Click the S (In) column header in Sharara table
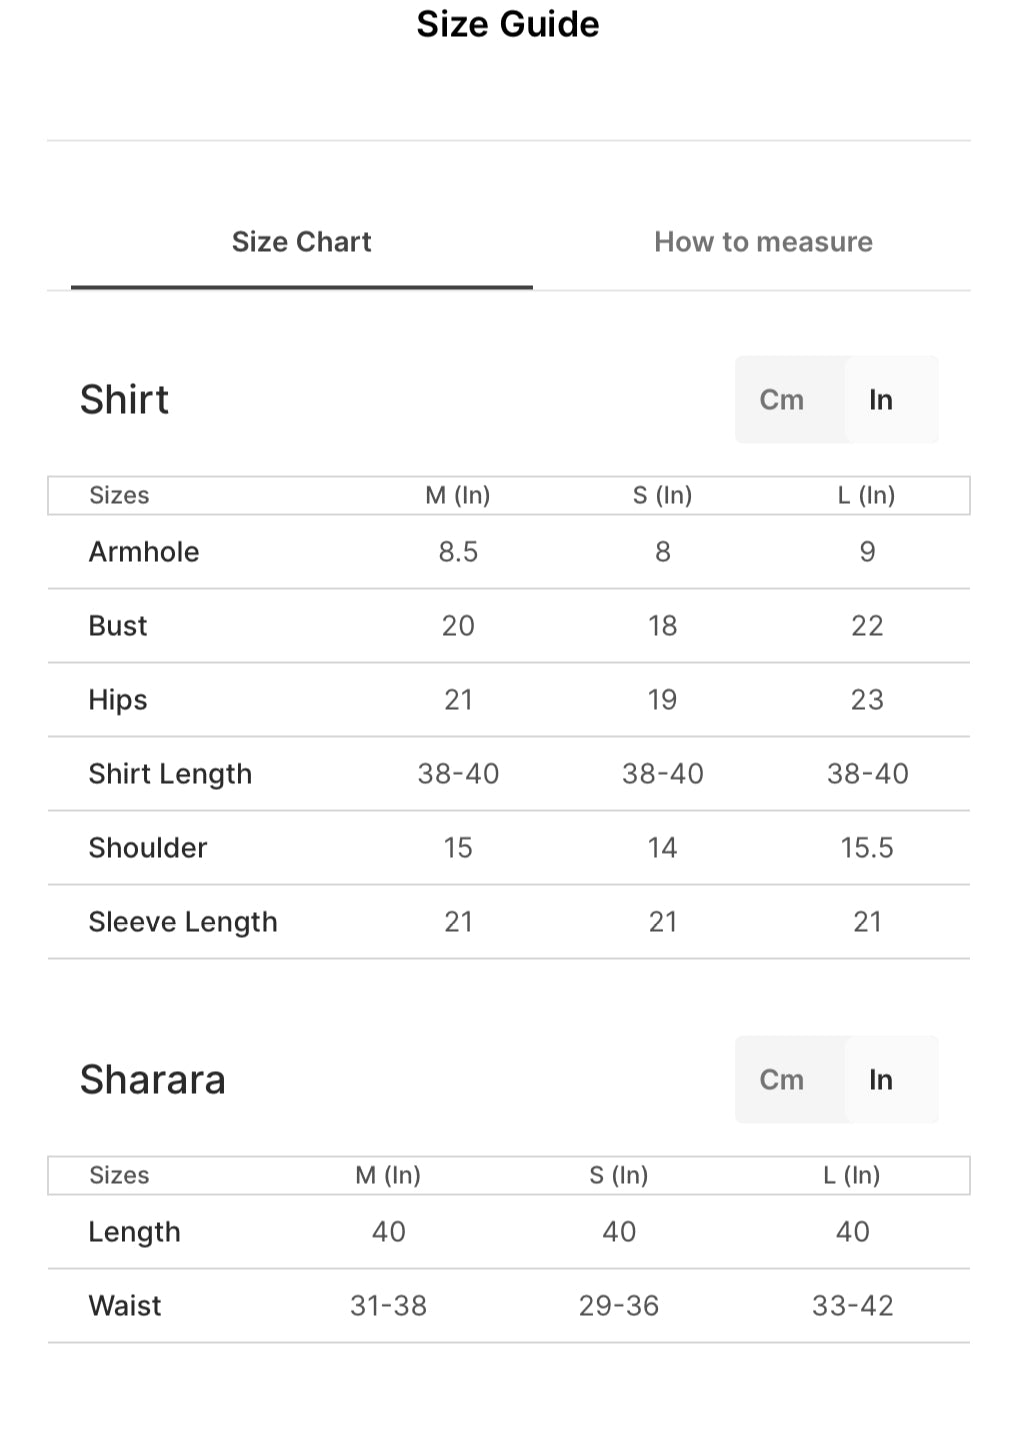The width and height of the screenshot is (1015, 1442). tap(619, 1176)
